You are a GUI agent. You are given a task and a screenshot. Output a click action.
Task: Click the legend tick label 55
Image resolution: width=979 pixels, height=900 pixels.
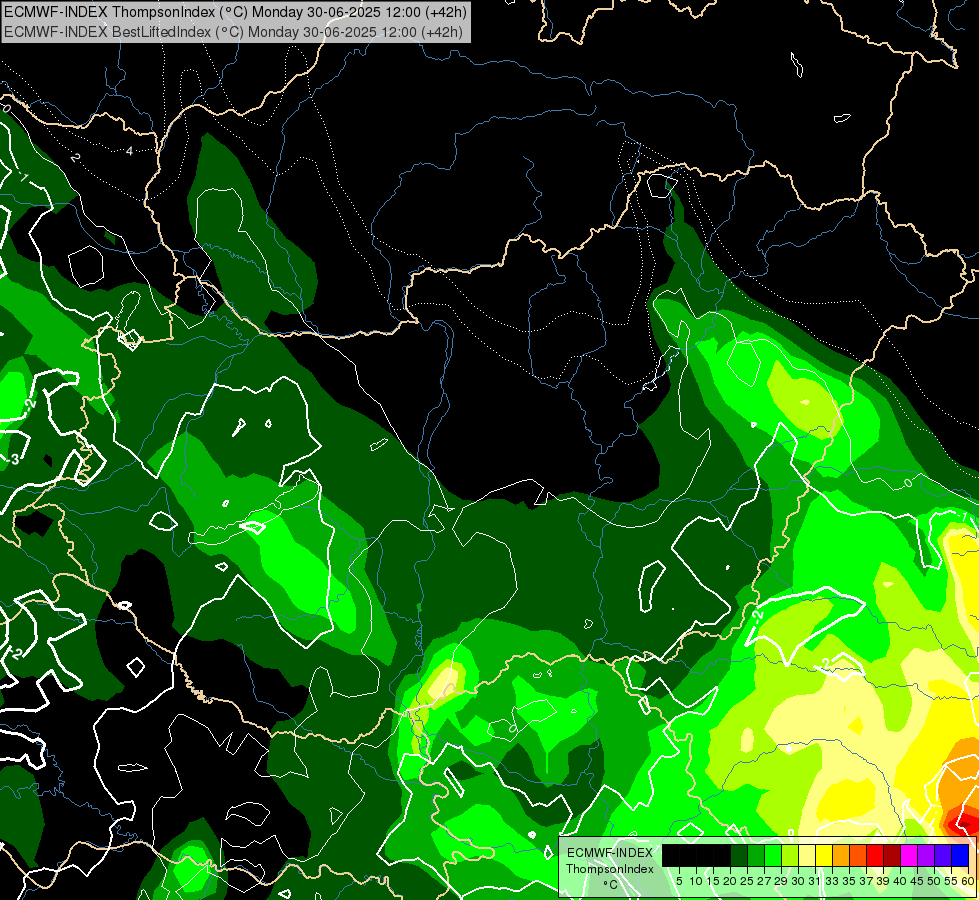click(x=952, y=881)
